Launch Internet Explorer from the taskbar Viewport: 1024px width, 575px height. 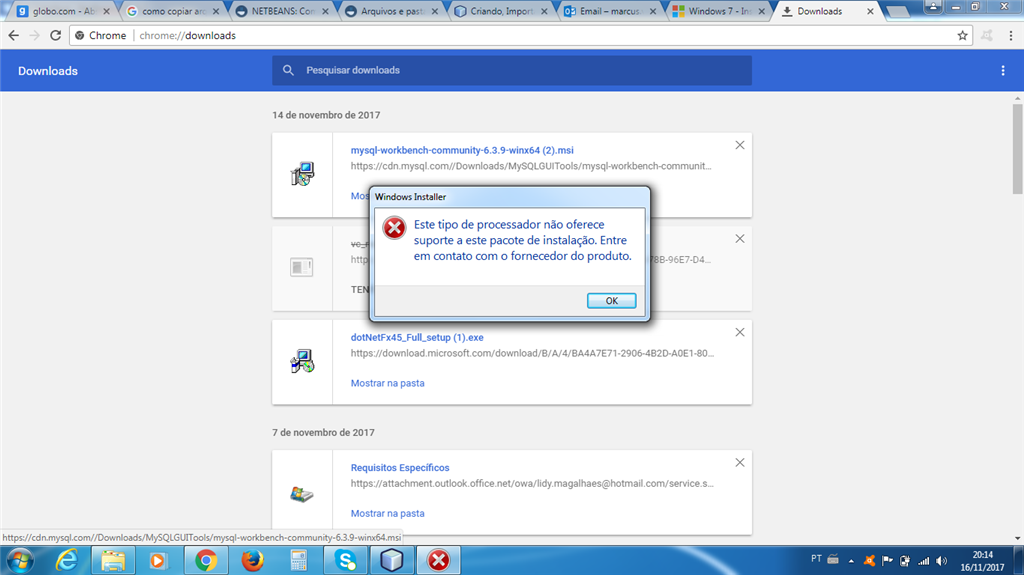[x=67, y=561]
